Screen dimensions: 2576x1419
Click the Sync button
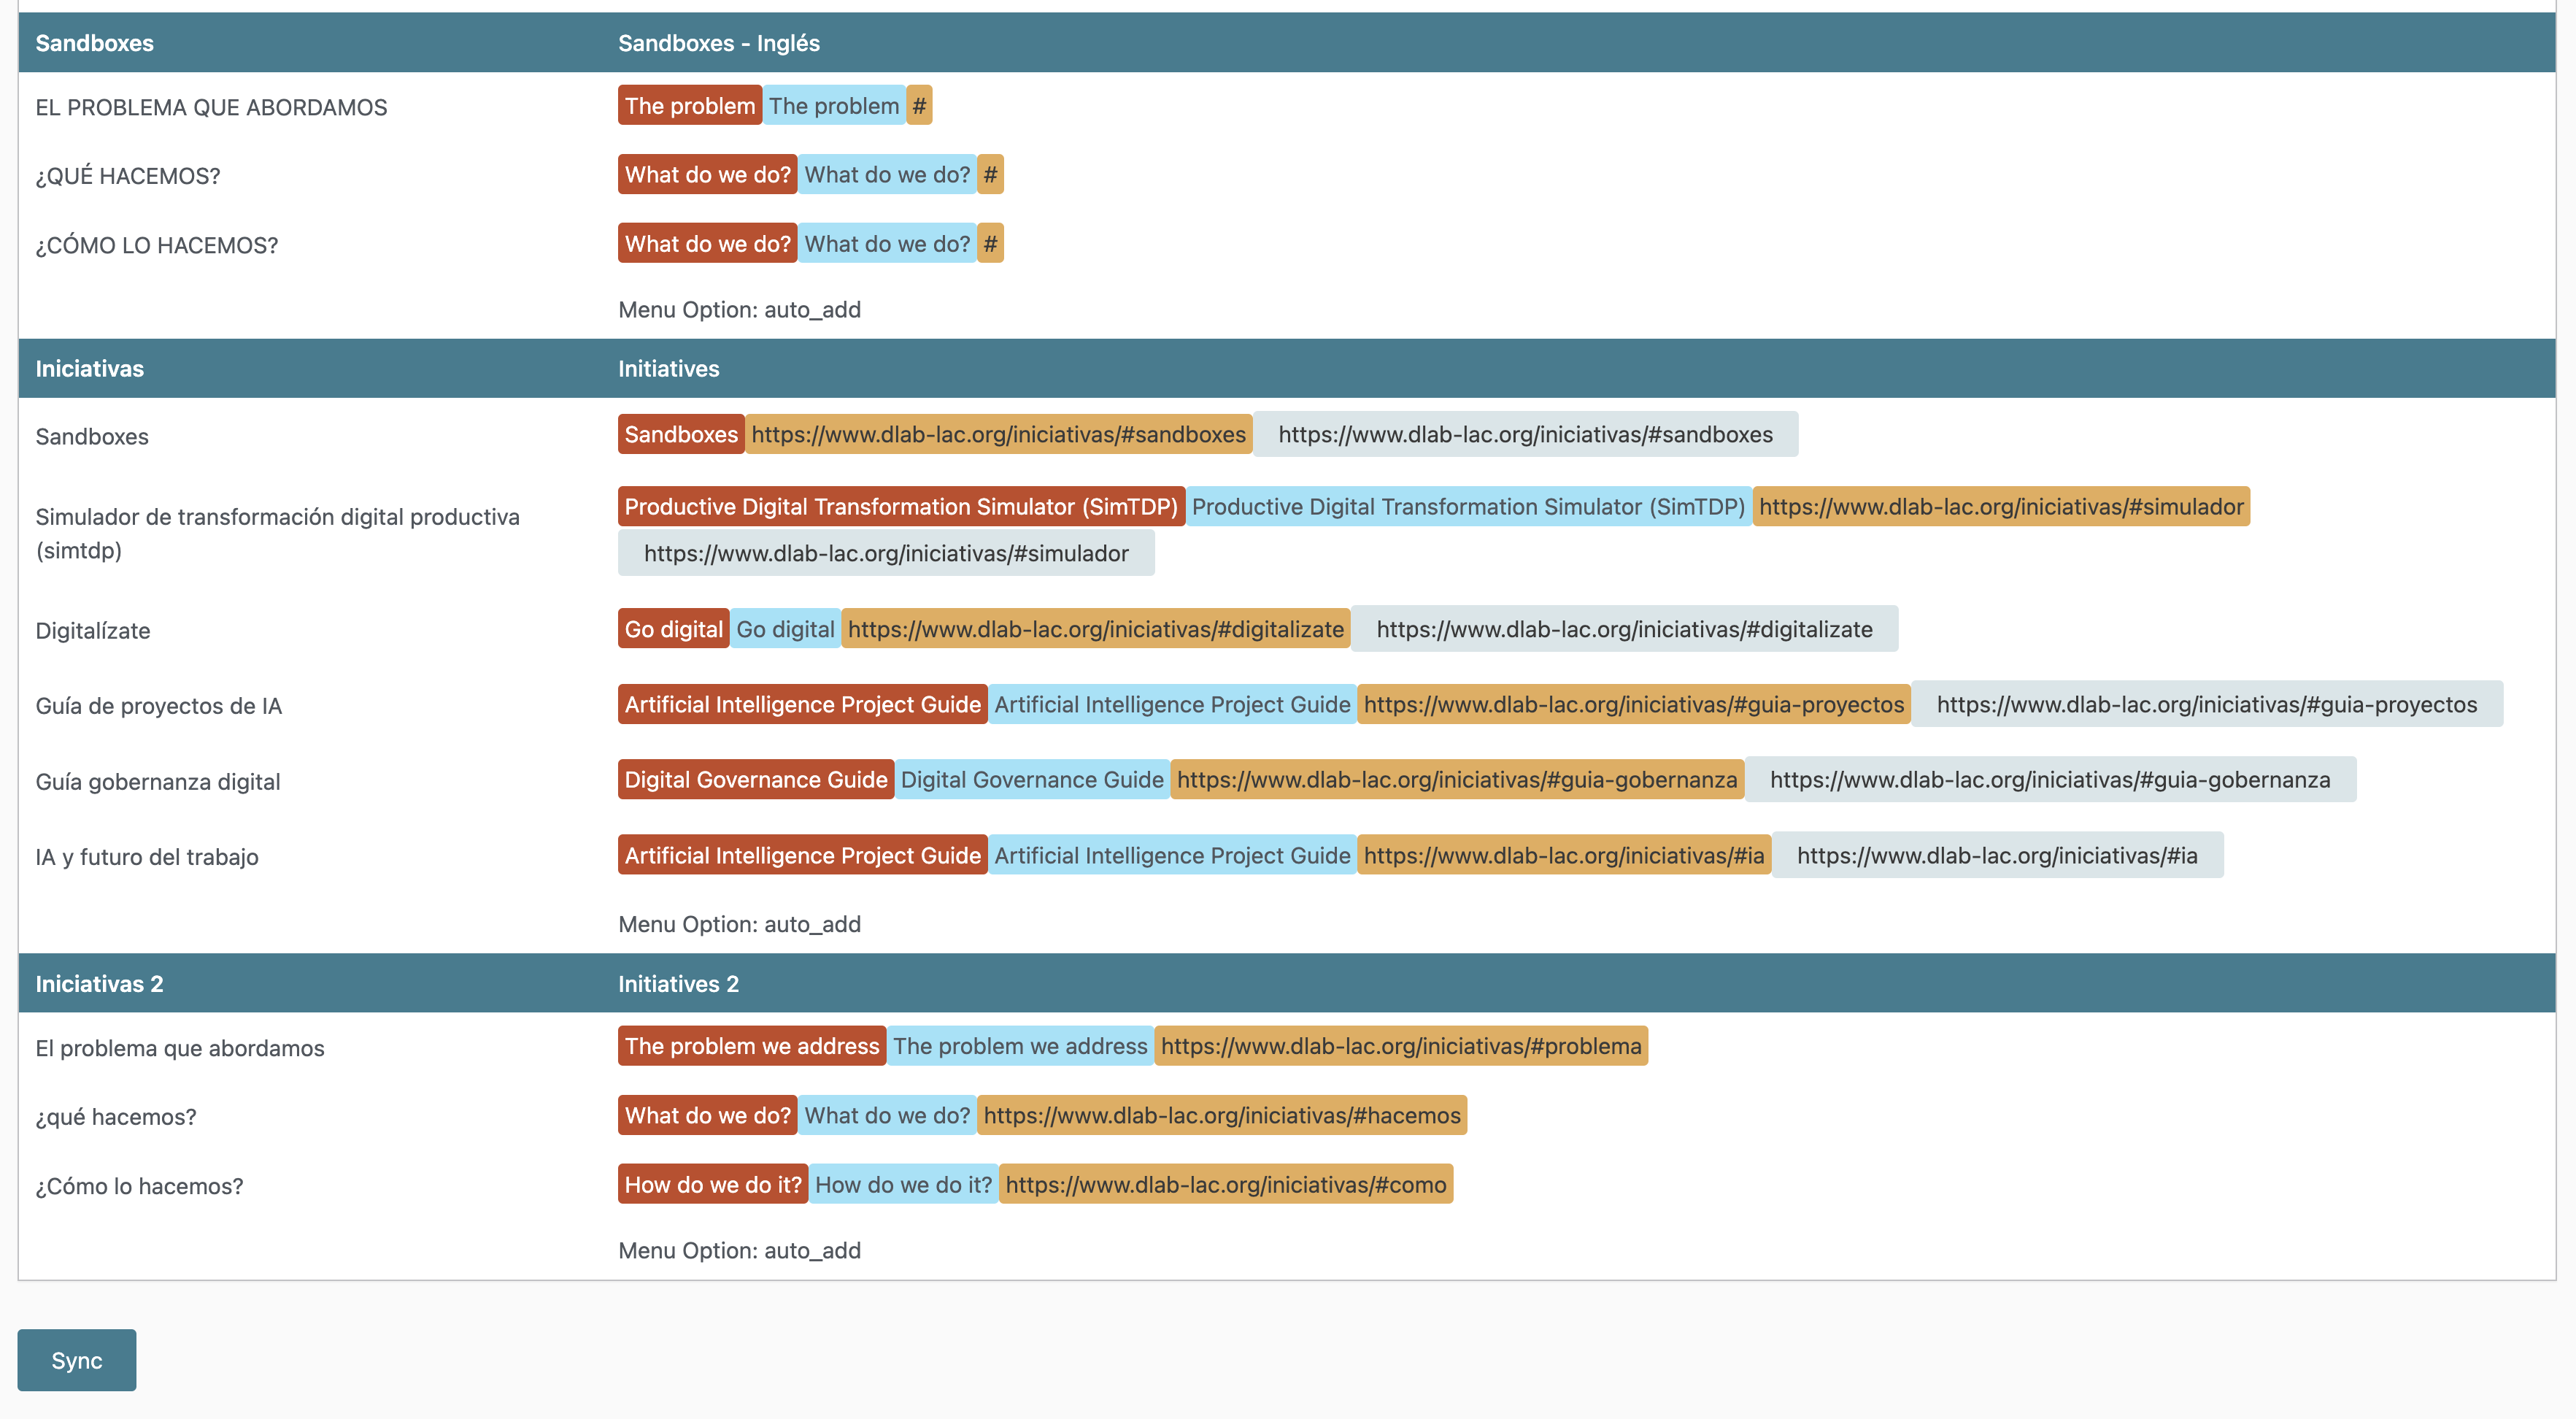pyautogui.click(x=76, y=1360)
